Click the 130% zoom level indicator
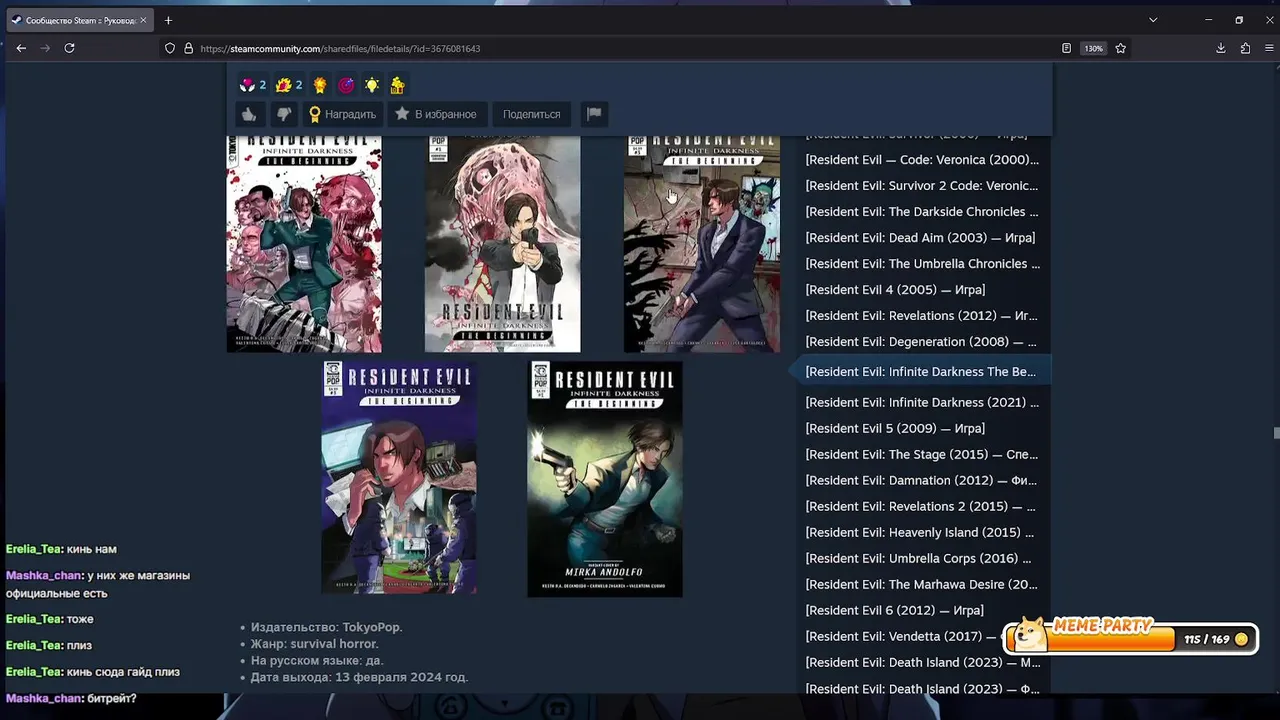Viewport: 1280px width, 720px height. 1094,48
